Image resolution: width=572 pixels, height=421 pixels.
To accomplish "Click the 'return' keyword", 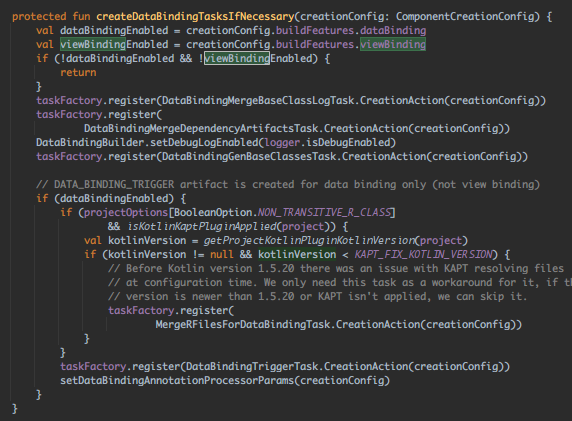I will [78, 73].
